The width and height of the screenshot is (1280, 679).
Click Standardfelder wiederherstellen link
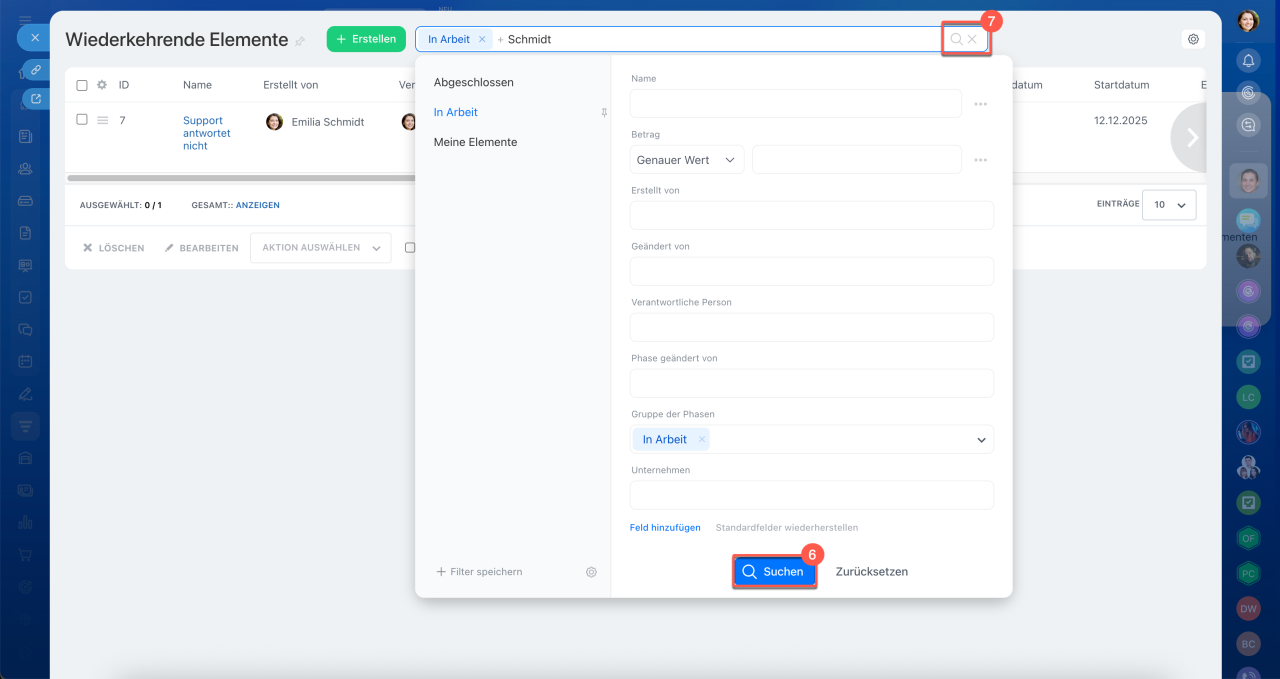click(x=787, y=527)
